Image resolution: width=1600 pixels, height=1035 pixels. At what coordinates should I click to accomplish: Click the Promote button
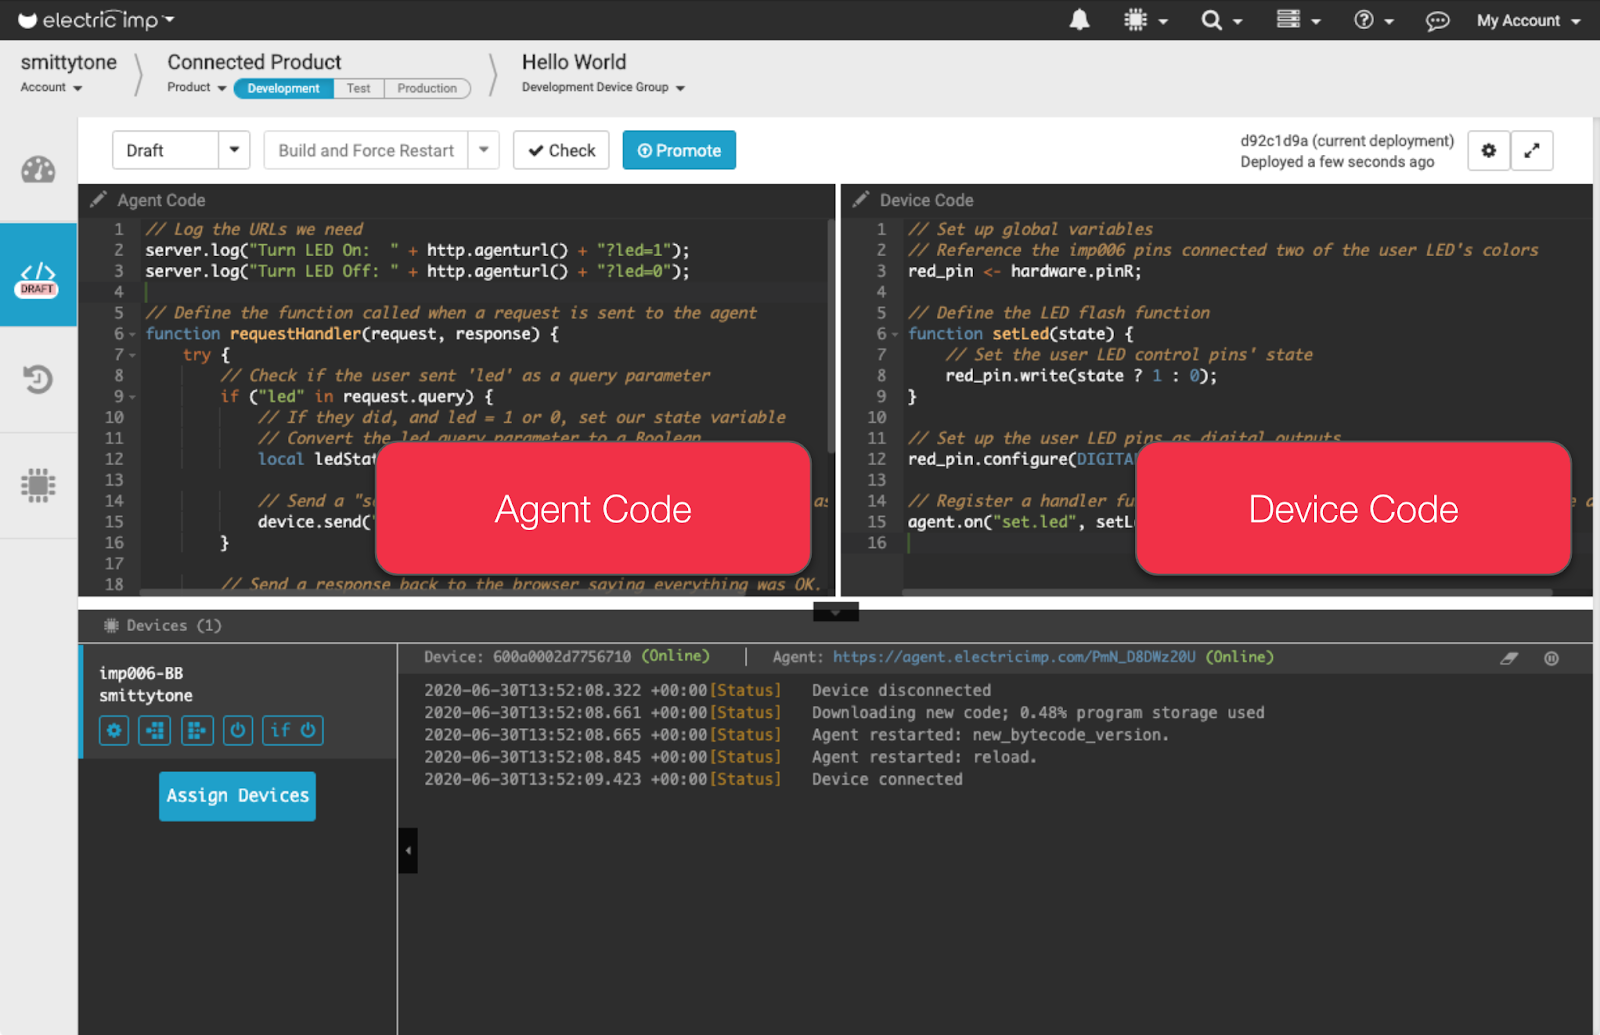tap(679, 150)
